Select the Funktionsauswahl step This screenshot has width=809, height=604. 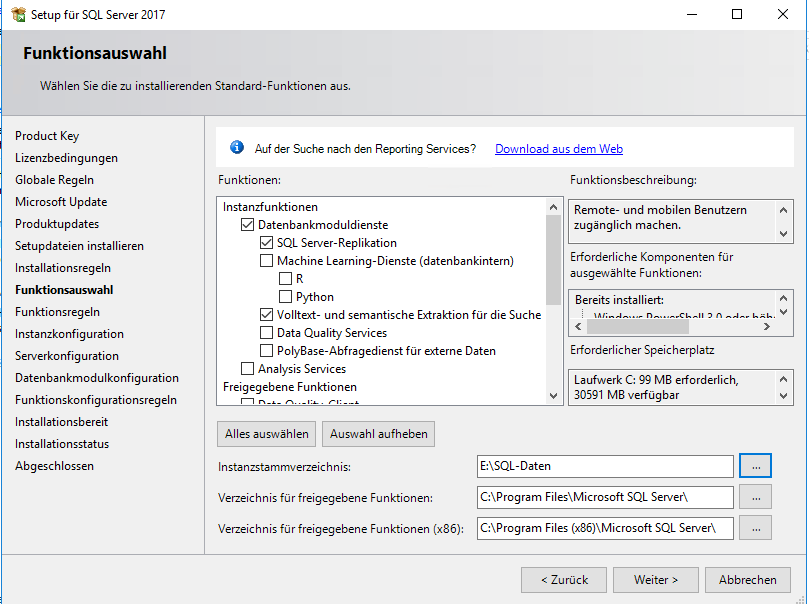tap(64, 290)
